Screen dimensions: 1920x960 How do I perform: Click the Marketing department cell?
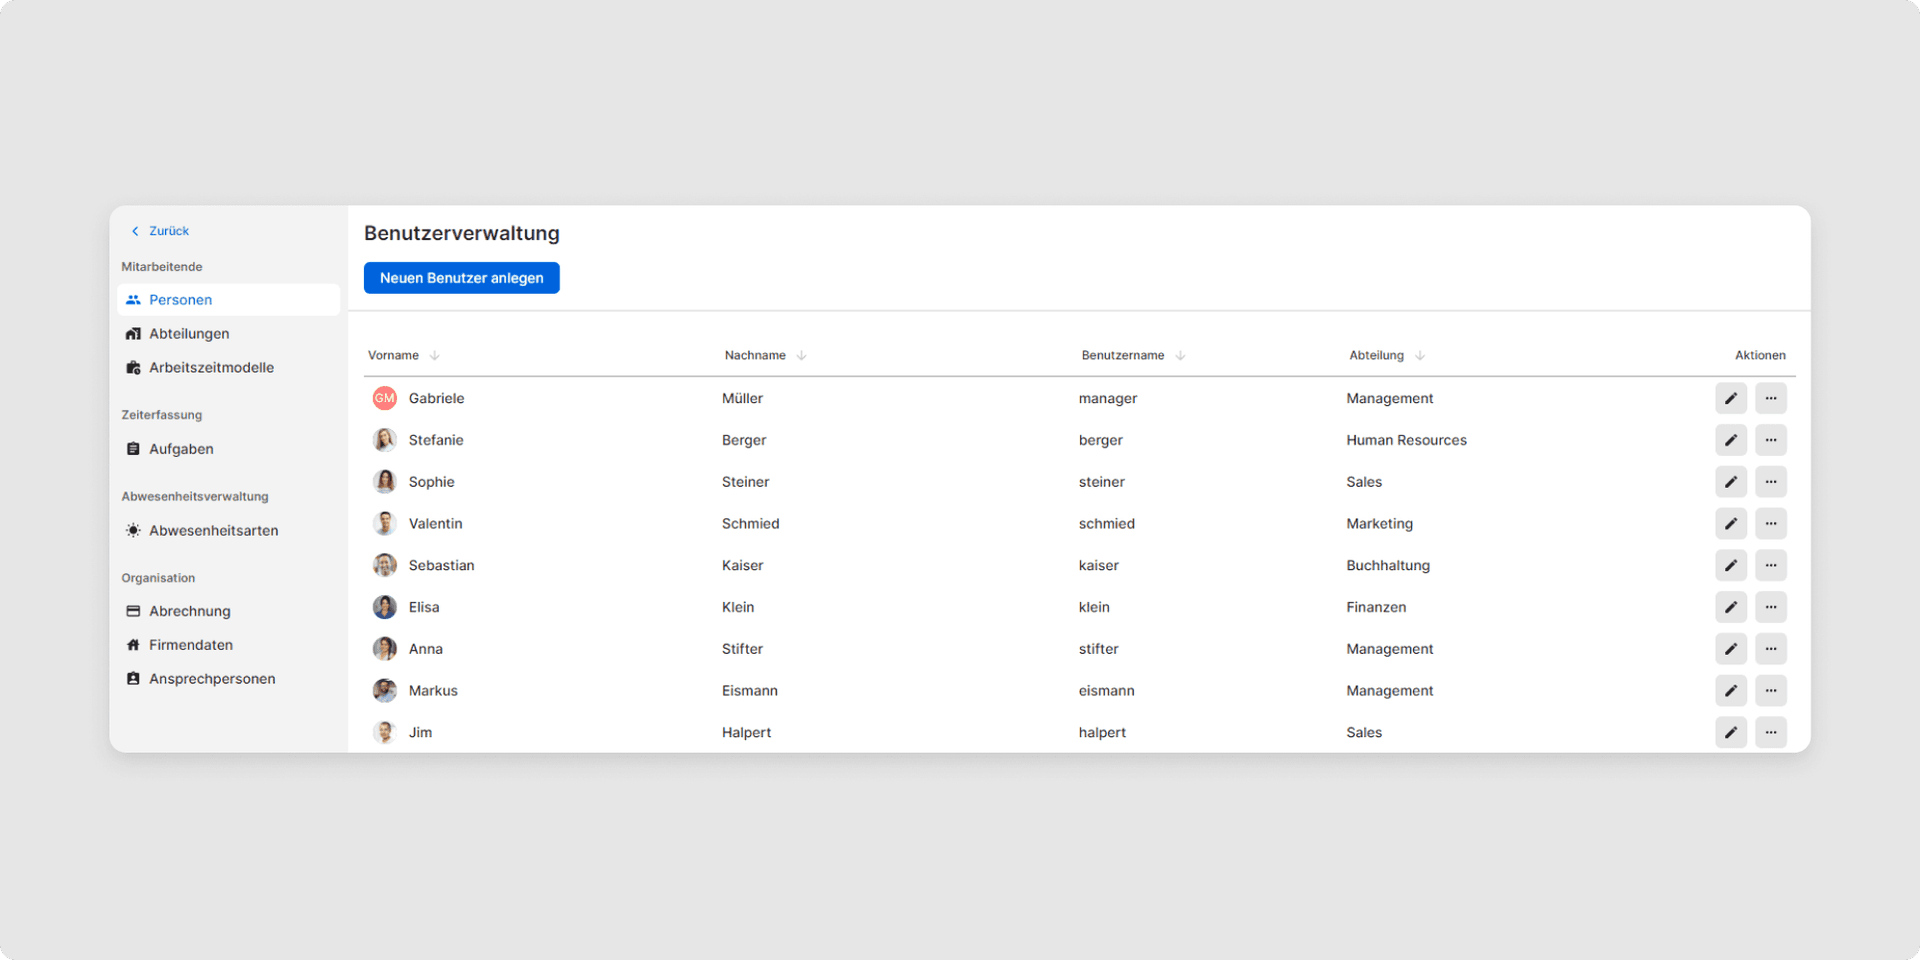[1379, 523]
